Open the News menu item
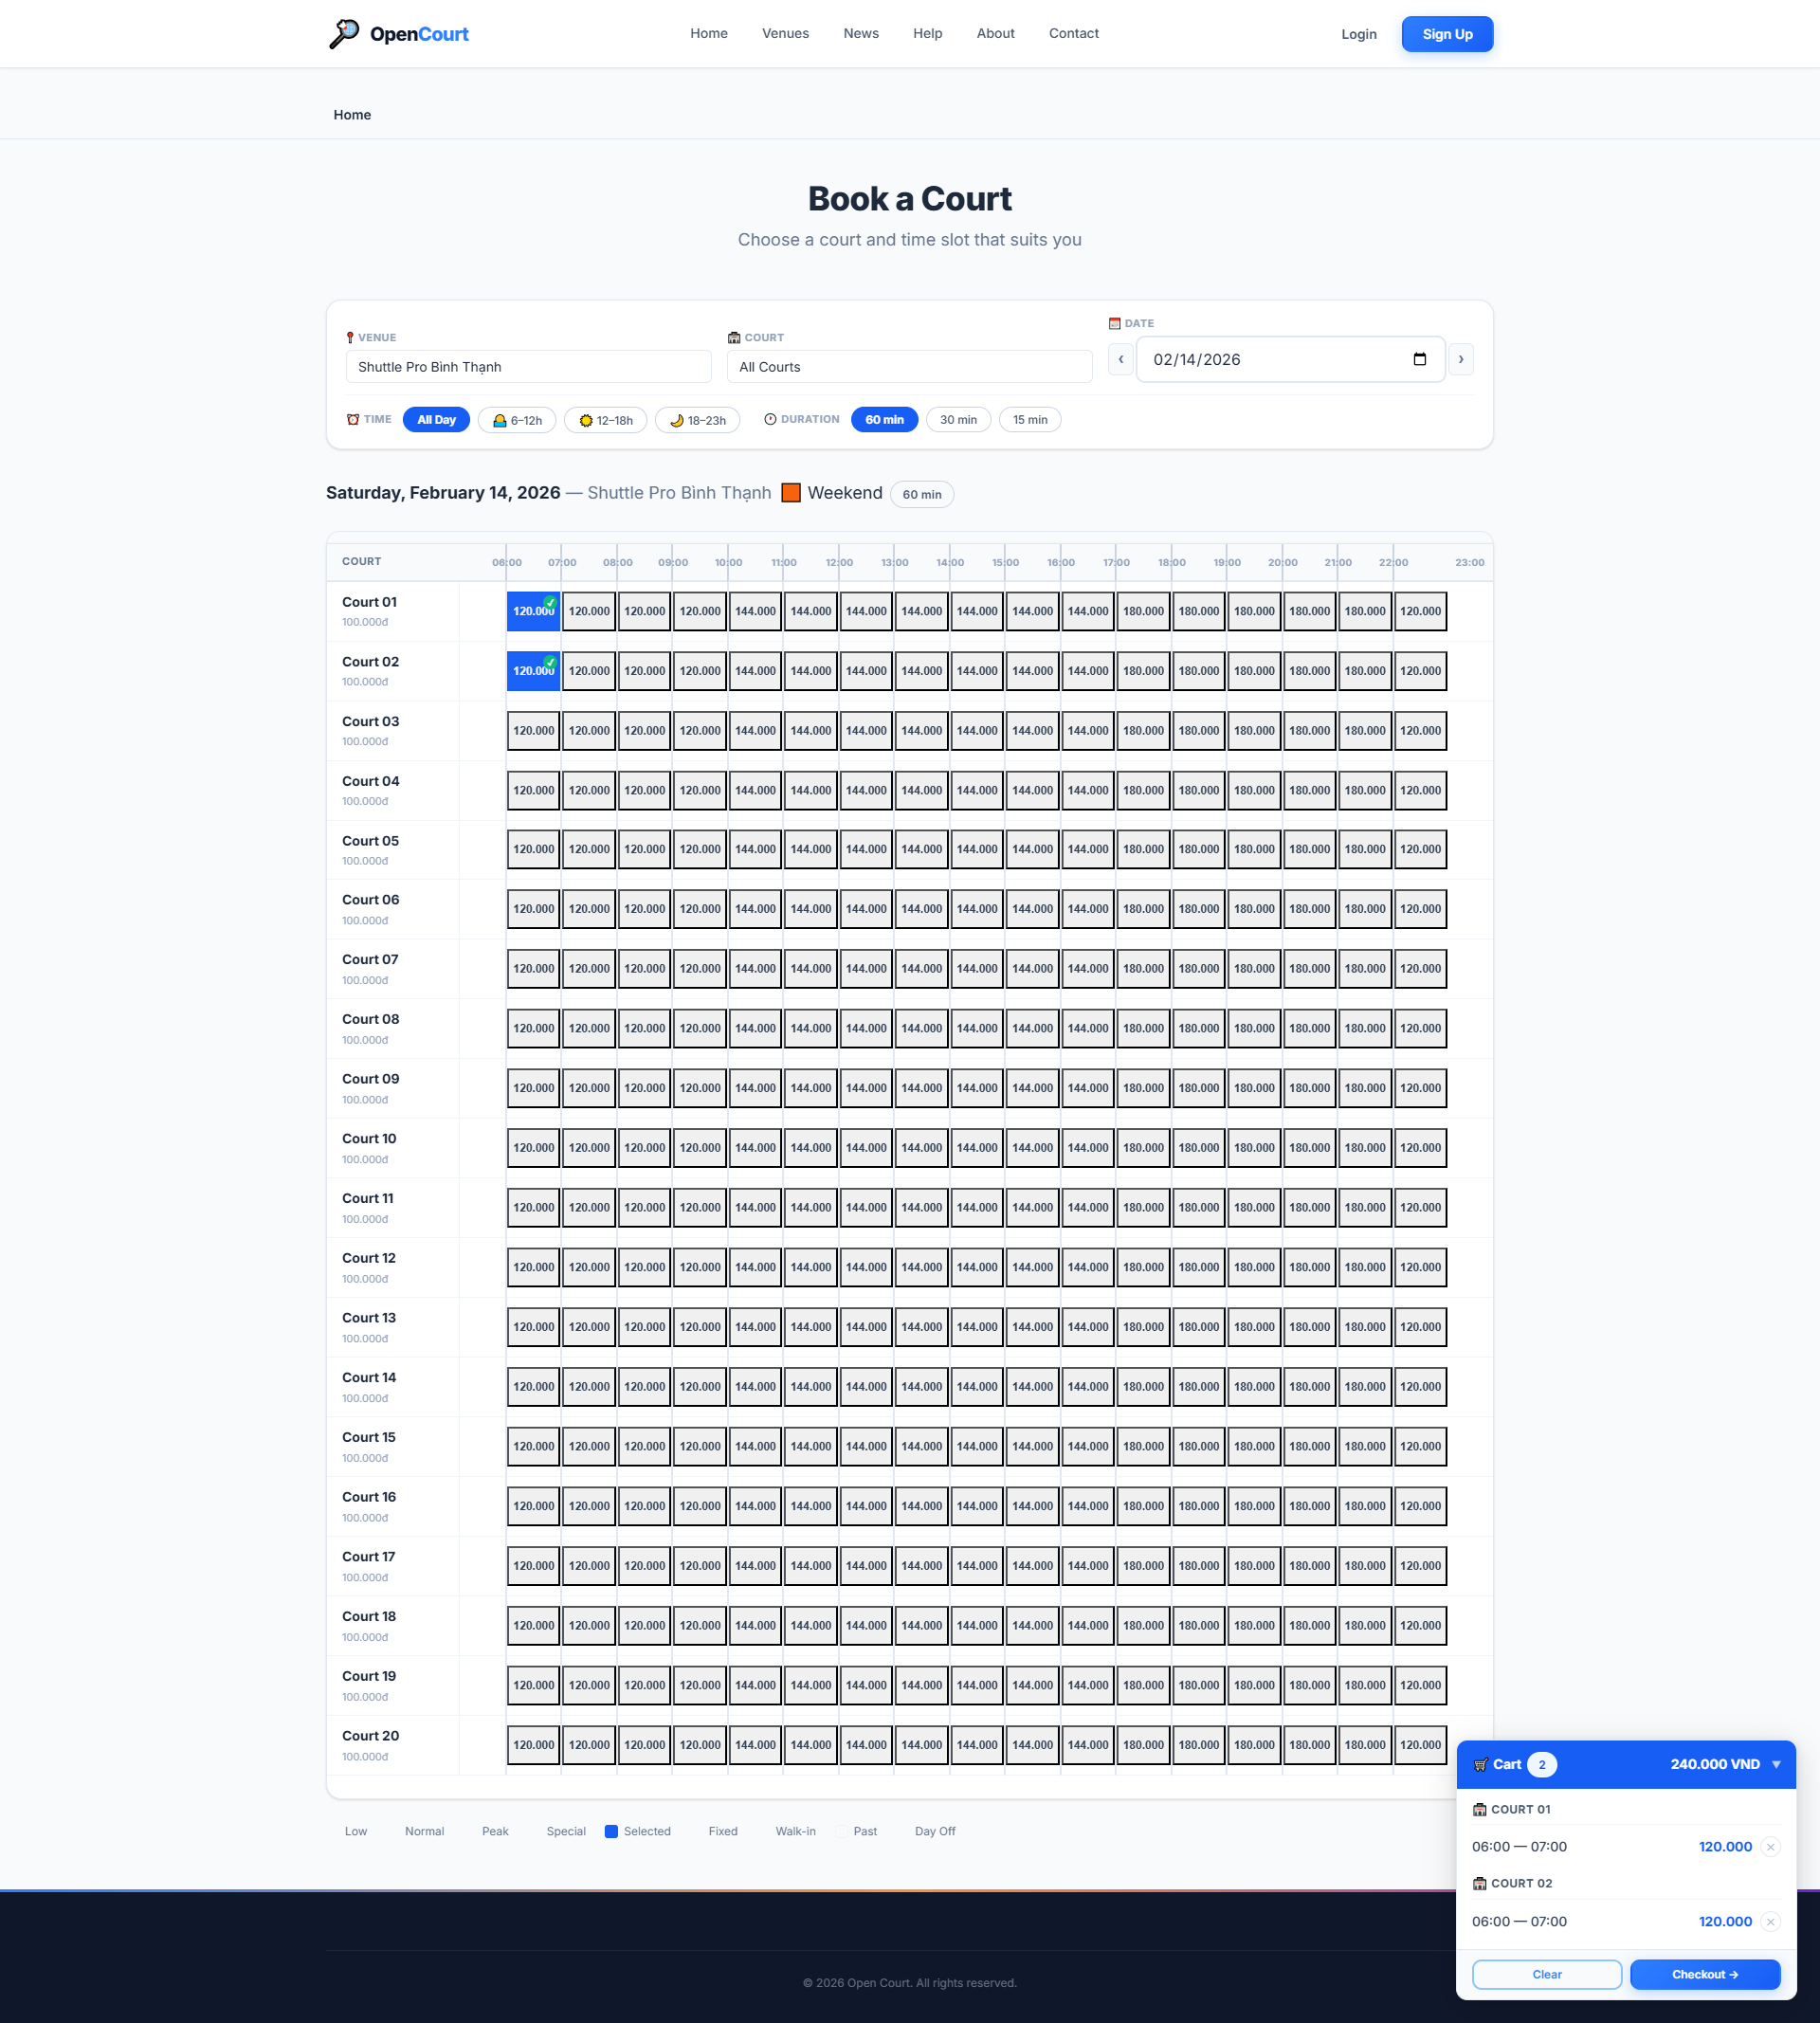Image resolution: width=1820 pixels, height=2023 pixels. (x=860, y=34)
